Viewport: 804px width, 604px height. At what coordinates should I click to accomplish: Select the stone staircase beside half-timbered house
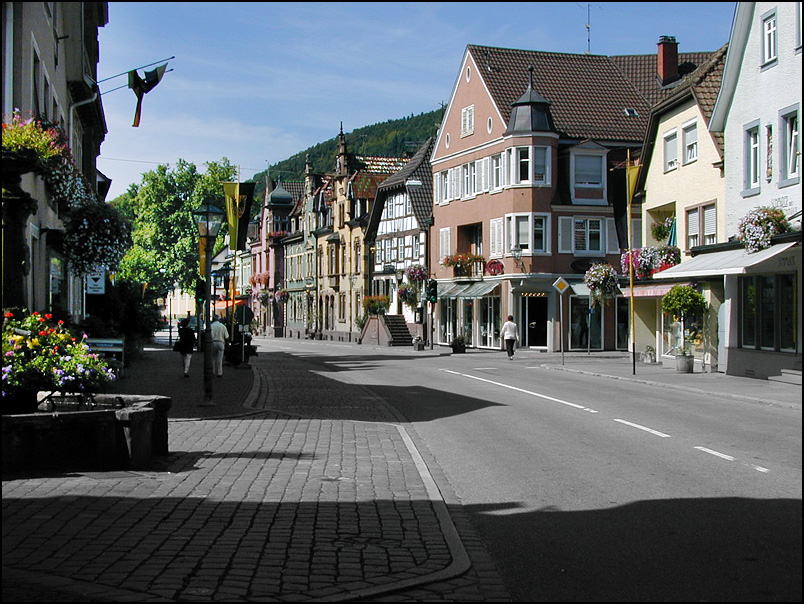point(397,330)
